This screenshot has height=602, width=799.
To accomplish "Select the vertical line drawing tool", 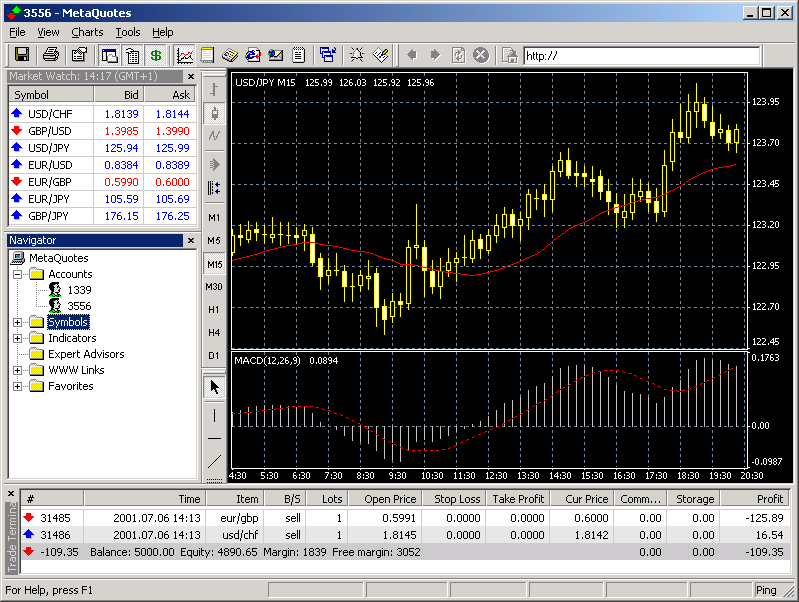I will [x=214, y=413].
